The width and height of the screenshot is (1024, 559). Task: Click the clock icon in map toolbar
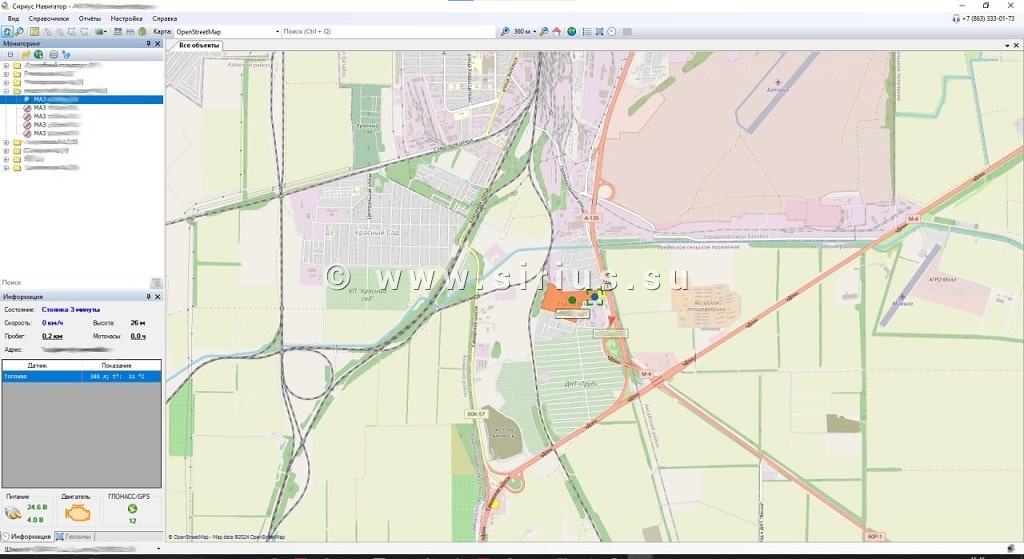pos(612,32)
